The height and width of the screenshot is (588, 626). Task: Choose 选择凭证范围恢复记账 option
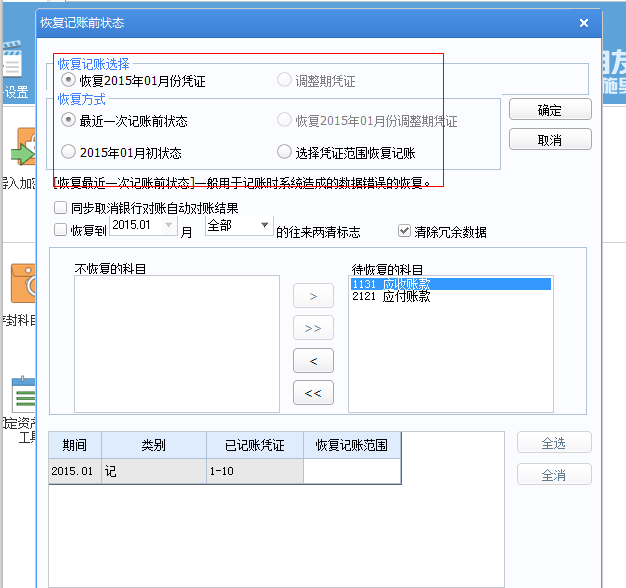click(284, 153)
